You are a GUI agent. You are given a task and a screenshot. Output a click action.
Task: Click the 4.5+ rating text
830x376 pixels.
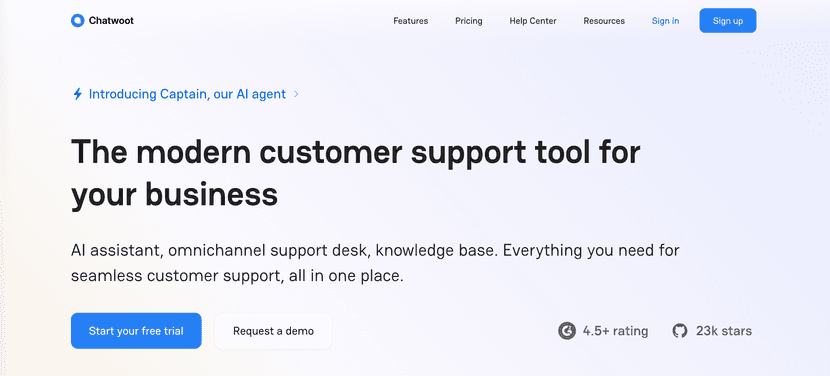click(615, 331)
